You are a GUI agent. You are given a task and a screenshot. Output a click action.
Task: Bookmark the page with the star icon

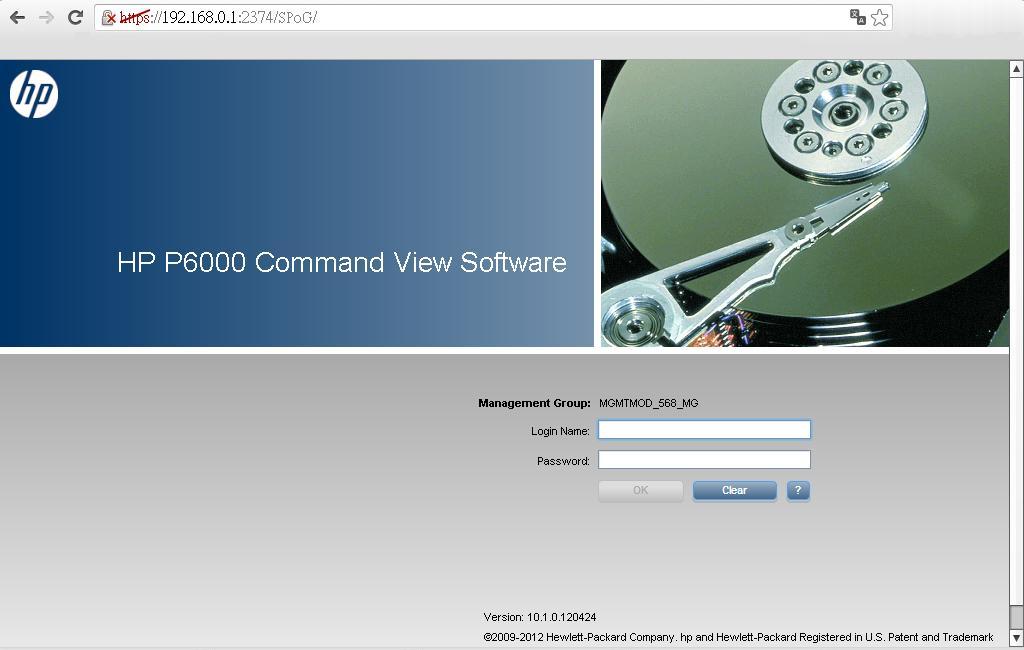click(880, 18)
